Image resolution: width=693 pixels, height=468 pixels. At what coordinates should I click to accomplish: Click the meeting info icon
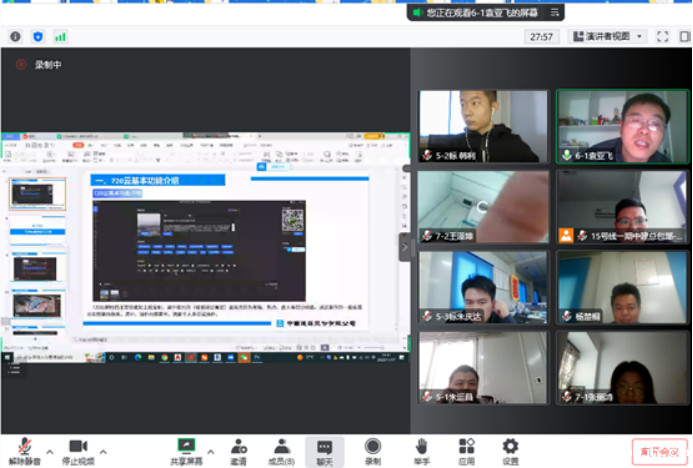pyautogui.click(x=15, y=36)
